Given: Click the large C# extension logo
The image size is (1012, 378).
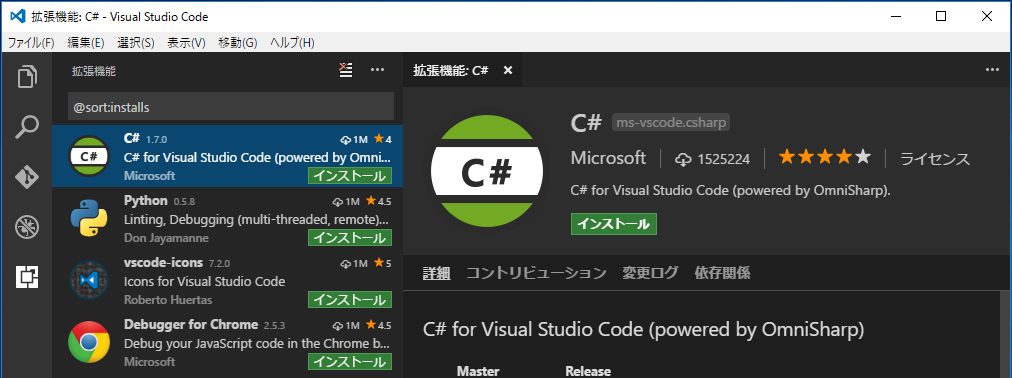Looking at the screenshot, I should click(x=487, y=171).
